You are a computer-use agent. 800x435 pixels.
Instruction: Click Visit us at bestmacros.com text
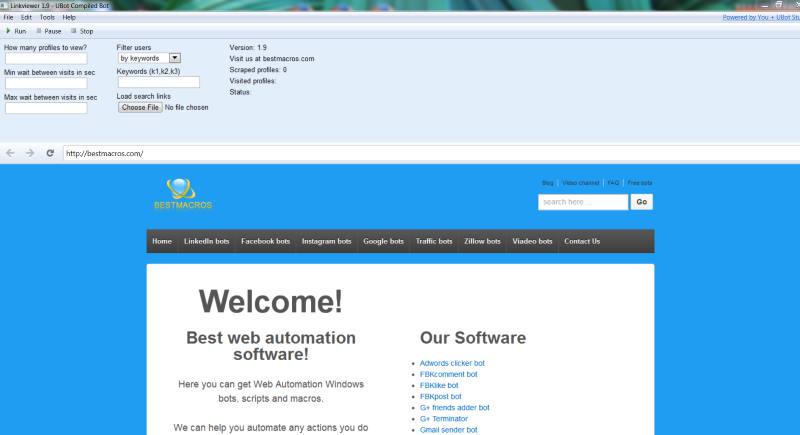pos(272,59)
